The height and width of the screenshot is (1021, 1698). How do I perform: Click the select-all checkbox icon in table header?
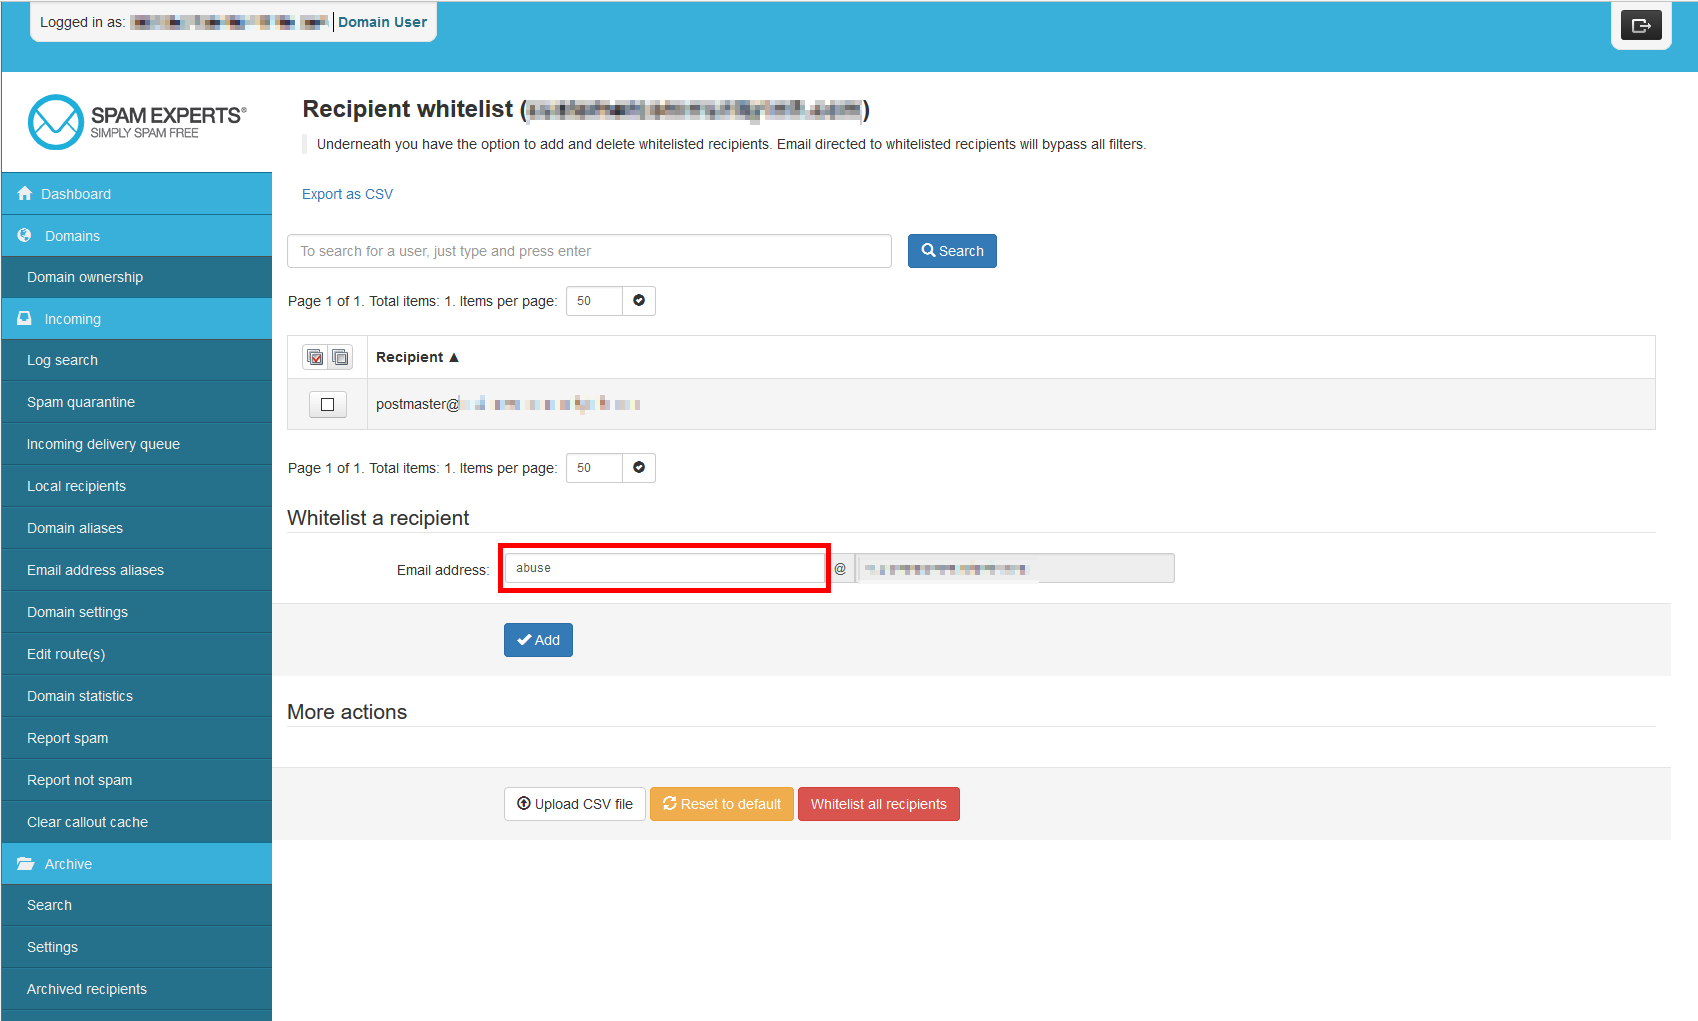tap(315, 357)
